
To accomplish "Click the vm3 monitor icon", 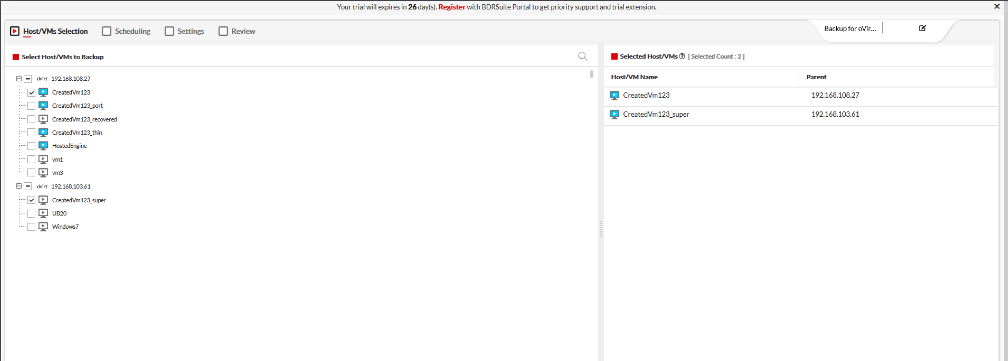I will coord(43,173).
